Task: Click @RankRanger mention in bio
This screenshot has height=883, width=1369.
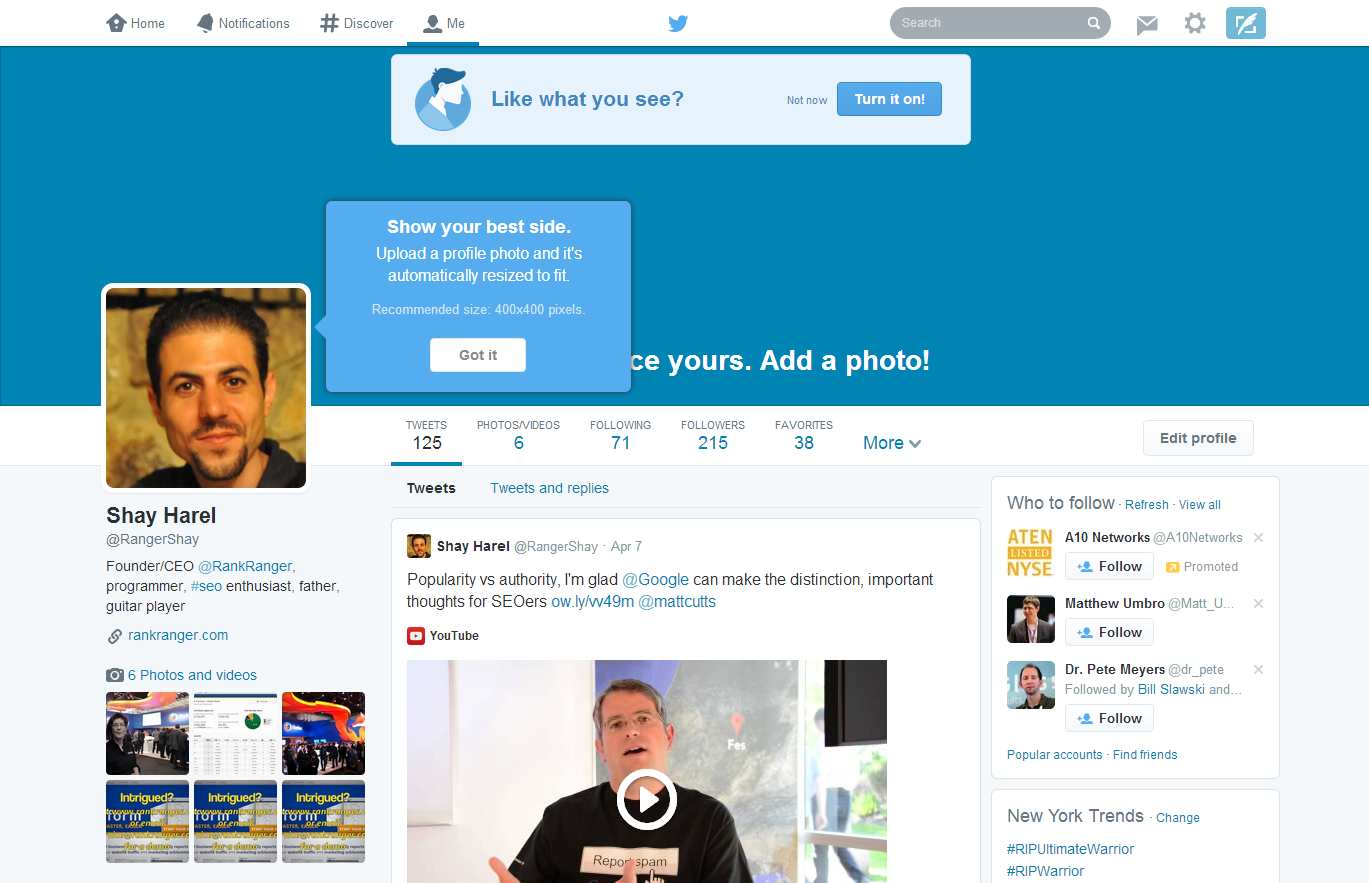Action: coord(246,566)
